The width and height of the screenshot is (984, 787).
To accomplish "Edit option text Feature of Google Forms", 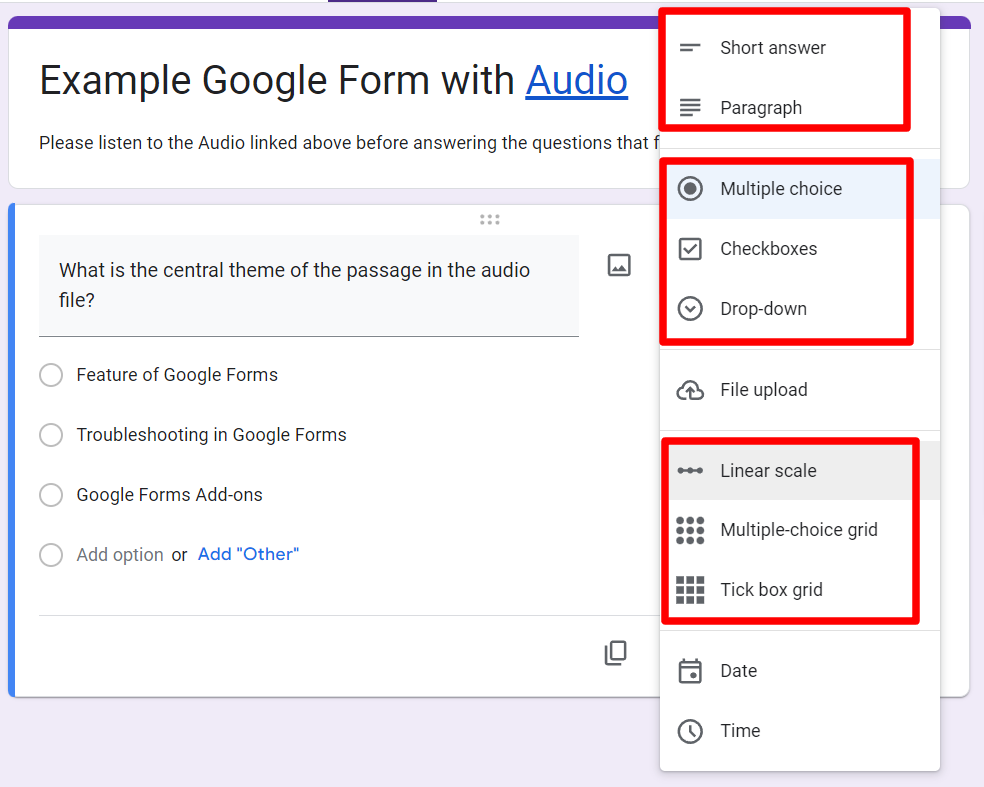I will 177,375.
